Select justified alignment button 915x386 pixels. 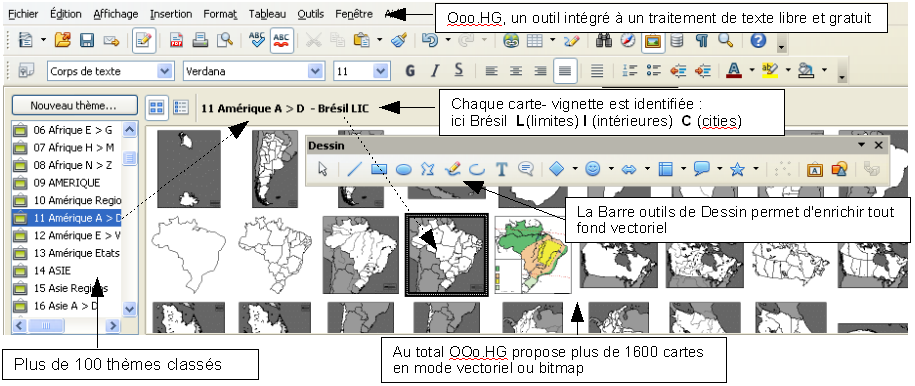[565, 71]
